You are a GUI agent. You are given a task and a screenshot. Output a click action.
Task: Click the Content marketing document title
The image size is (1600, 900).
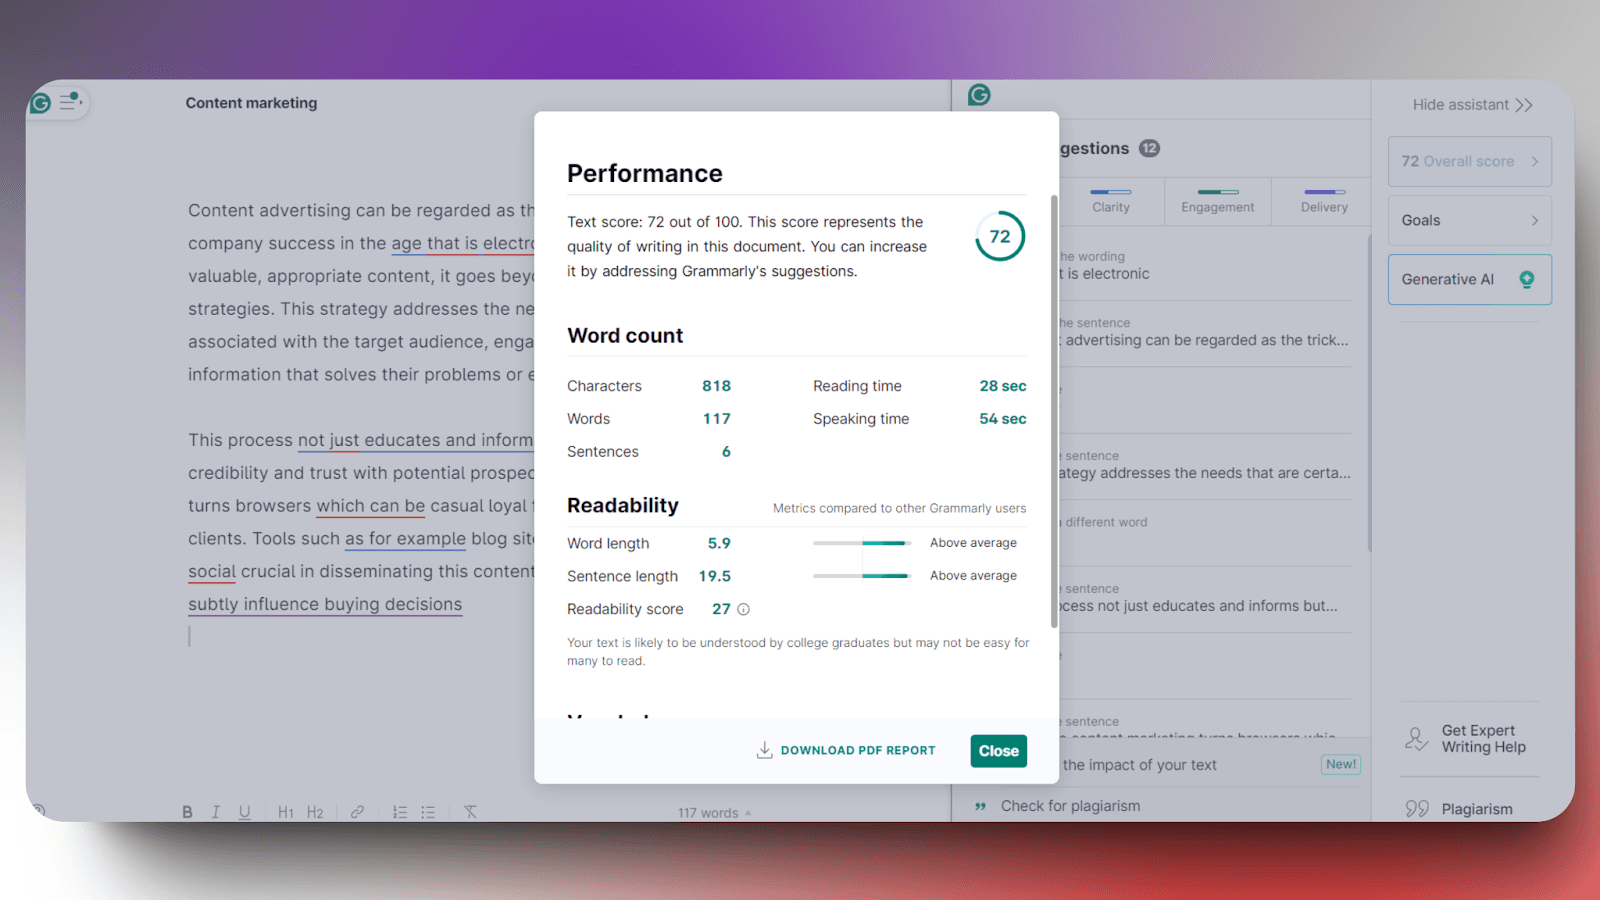[251, 103]
